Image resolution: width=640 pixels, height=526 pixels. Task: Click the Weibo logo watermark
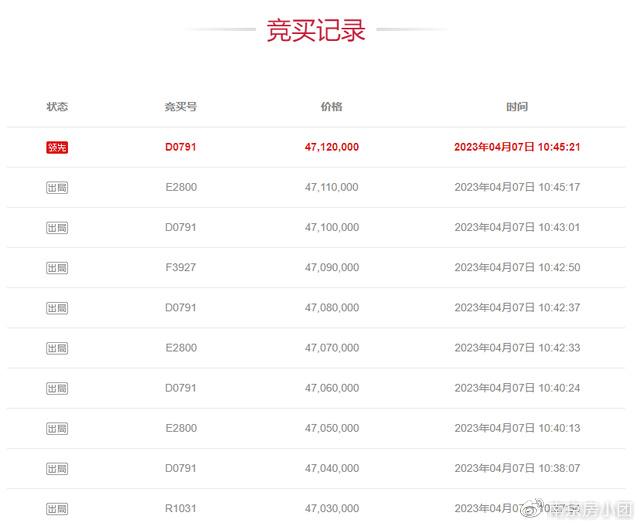pyautogui.click(x=533, y=508)
